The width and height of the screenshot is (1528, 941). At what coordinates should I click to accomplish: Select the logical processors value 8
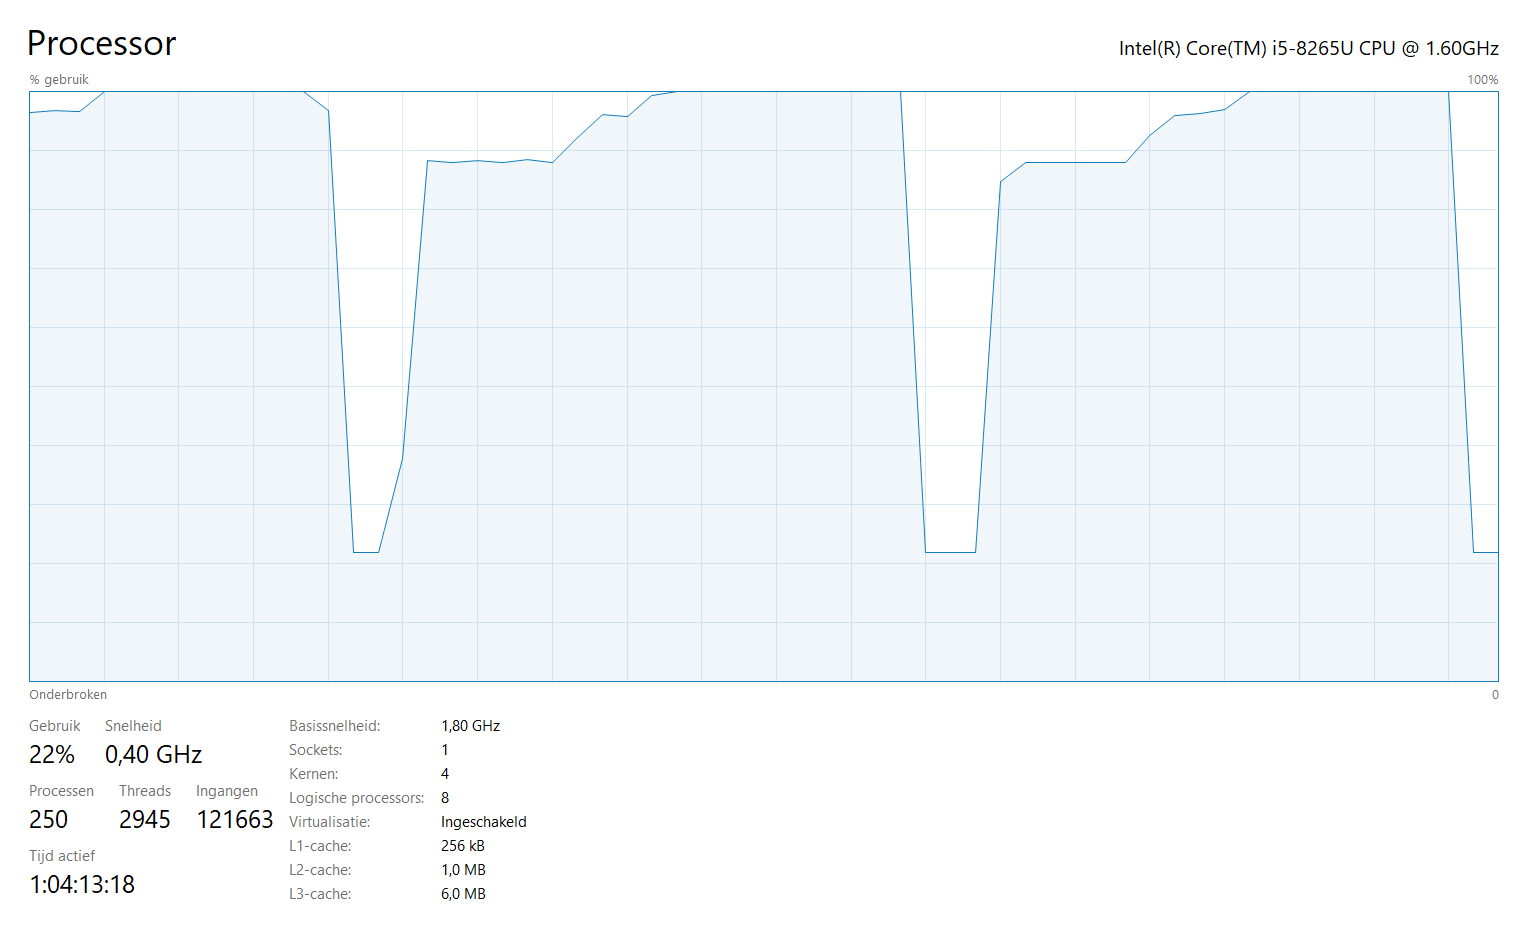445,798
